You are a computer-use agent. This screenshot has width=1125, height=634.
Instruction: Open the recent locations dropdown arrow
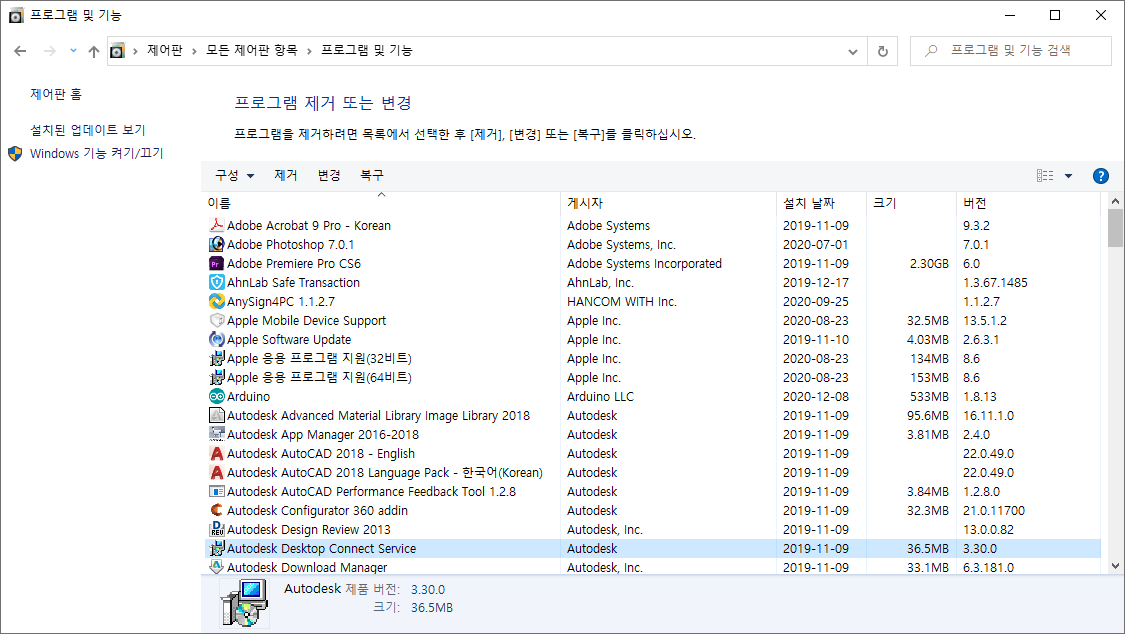[73, 51]
